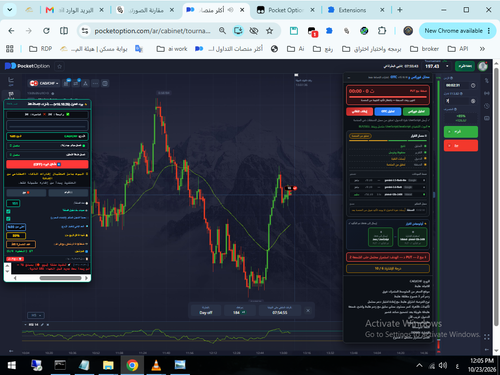
Task: Click the red Sell button
Action: (461, 146)
